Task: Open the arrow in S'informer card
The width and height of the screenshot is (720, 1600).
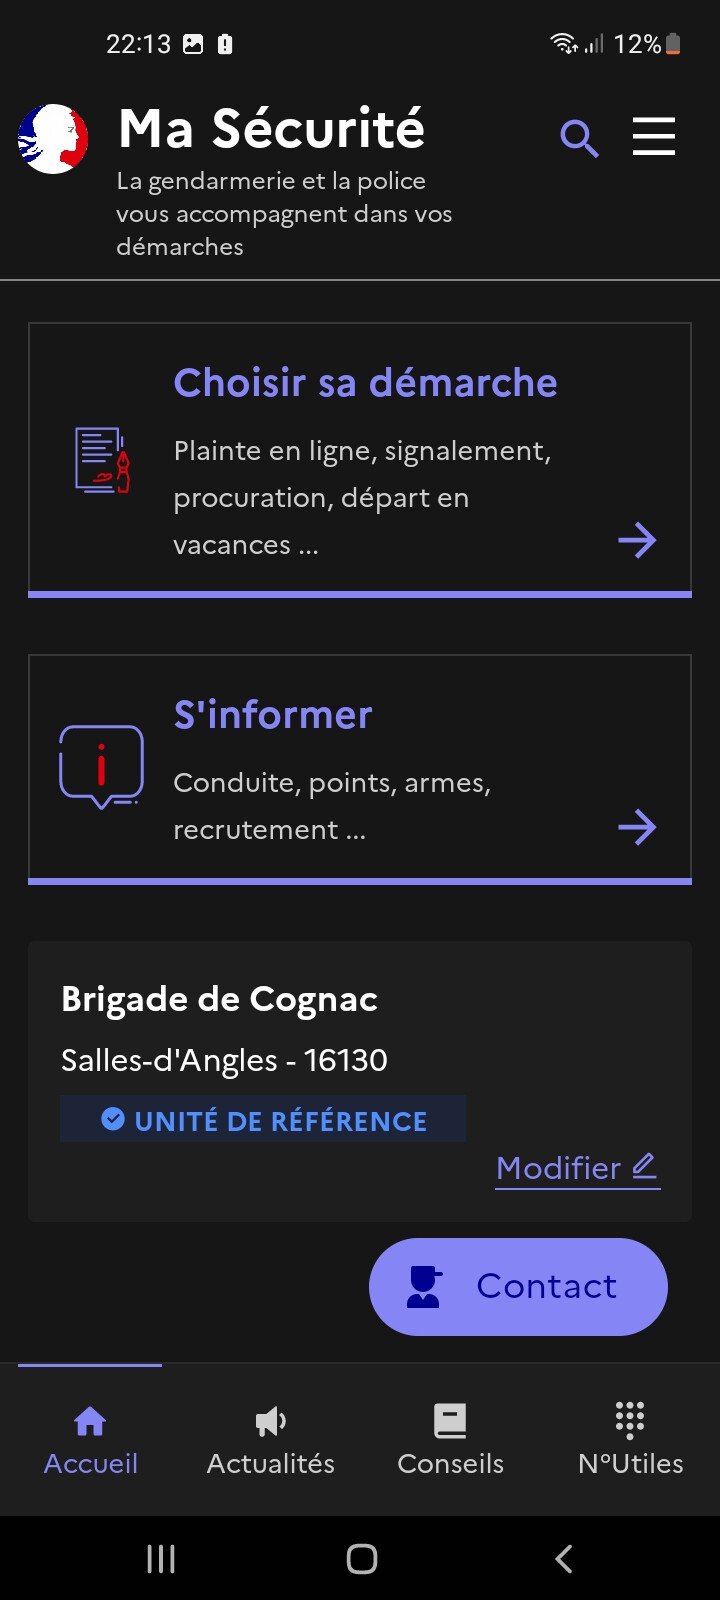Action: point(637,827)
